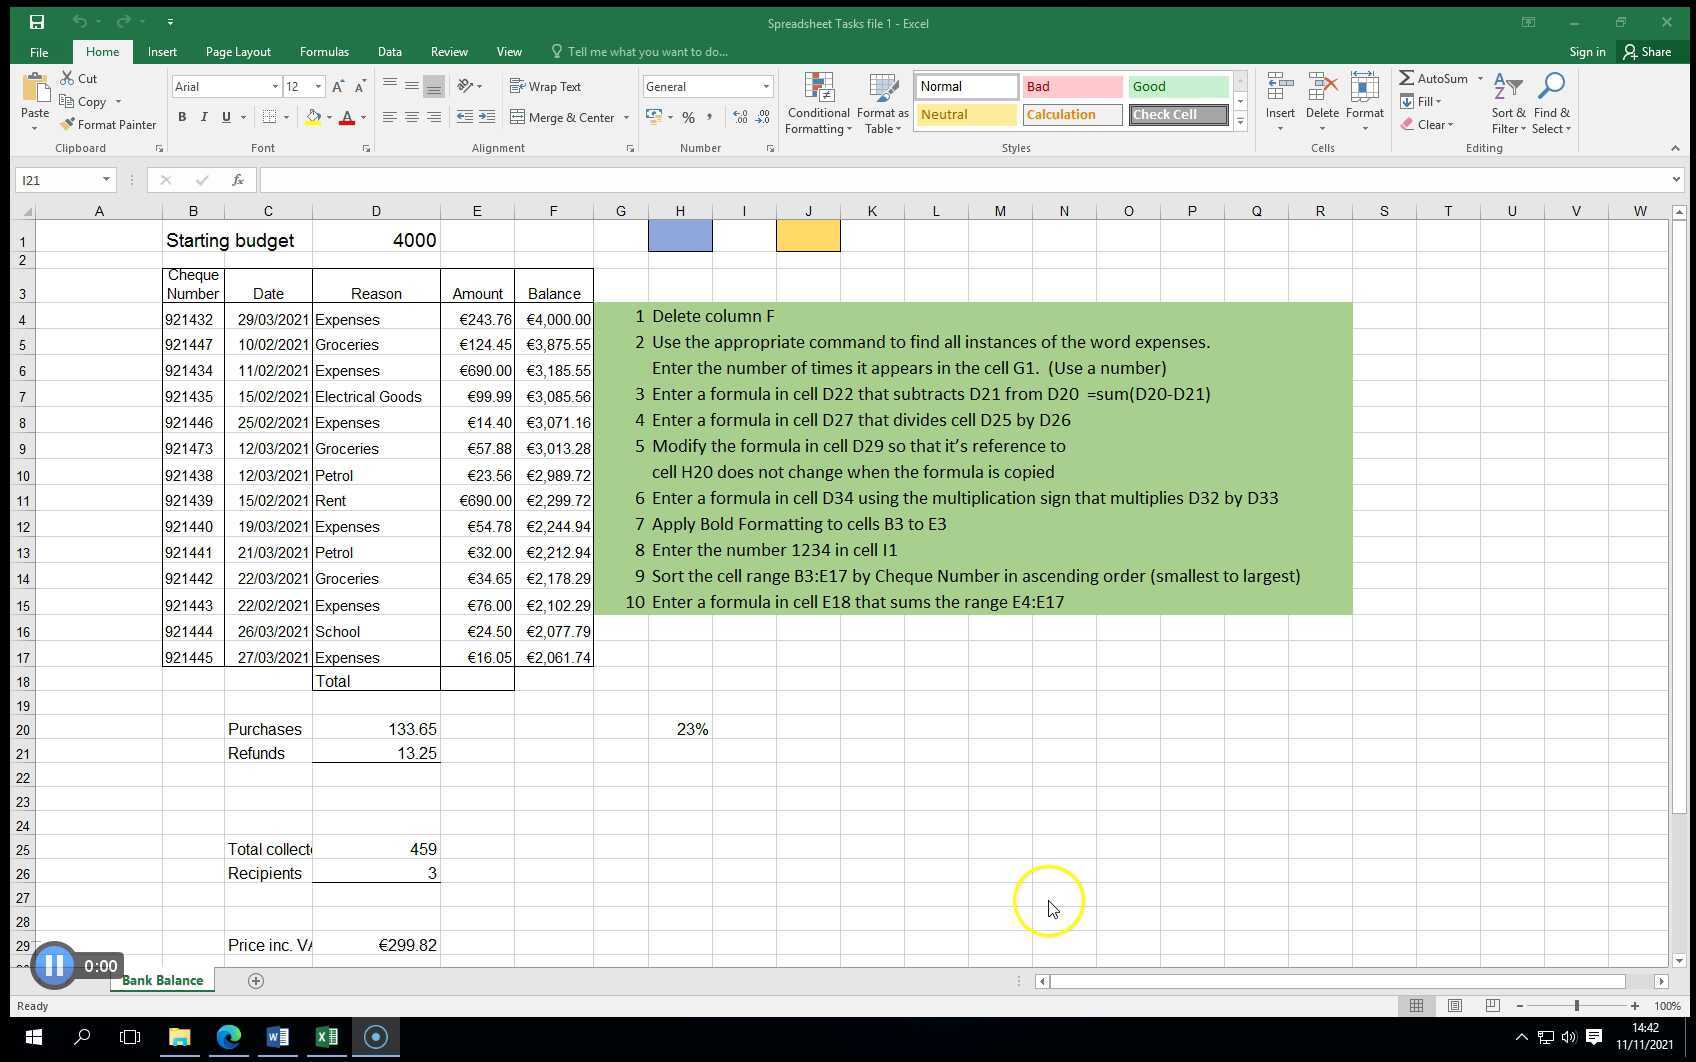Viewport: 1696px width, 1062px height.
Task: Click the Percent Style icon
Action: [x=688, y=117]
